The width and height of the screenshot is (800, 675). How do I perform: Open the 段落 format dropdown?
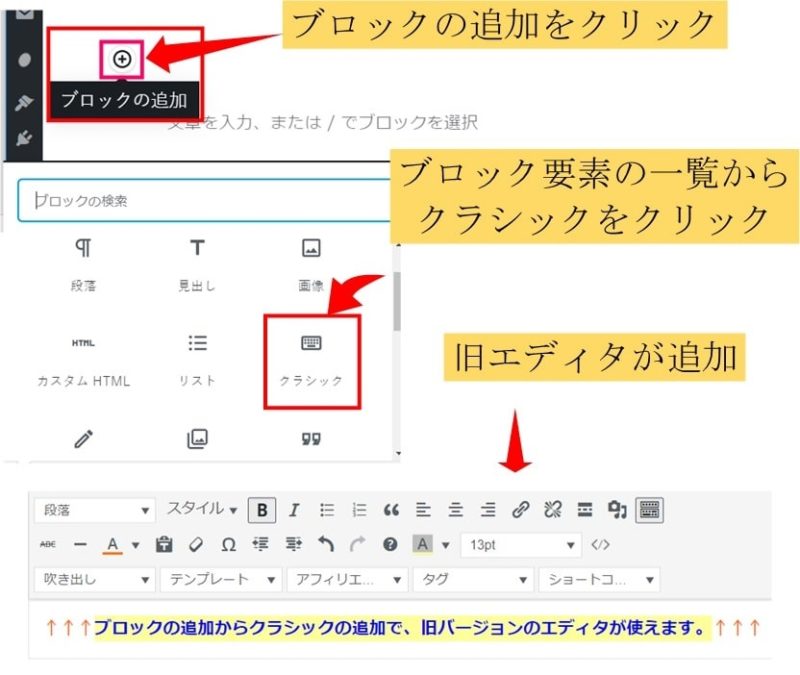coord(94,510)
